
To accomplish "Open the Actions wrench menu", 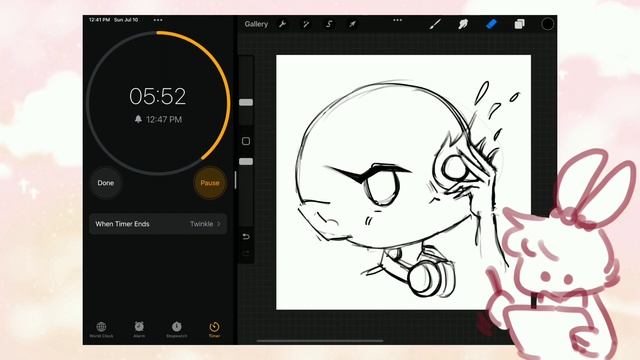I will point(282,24).
